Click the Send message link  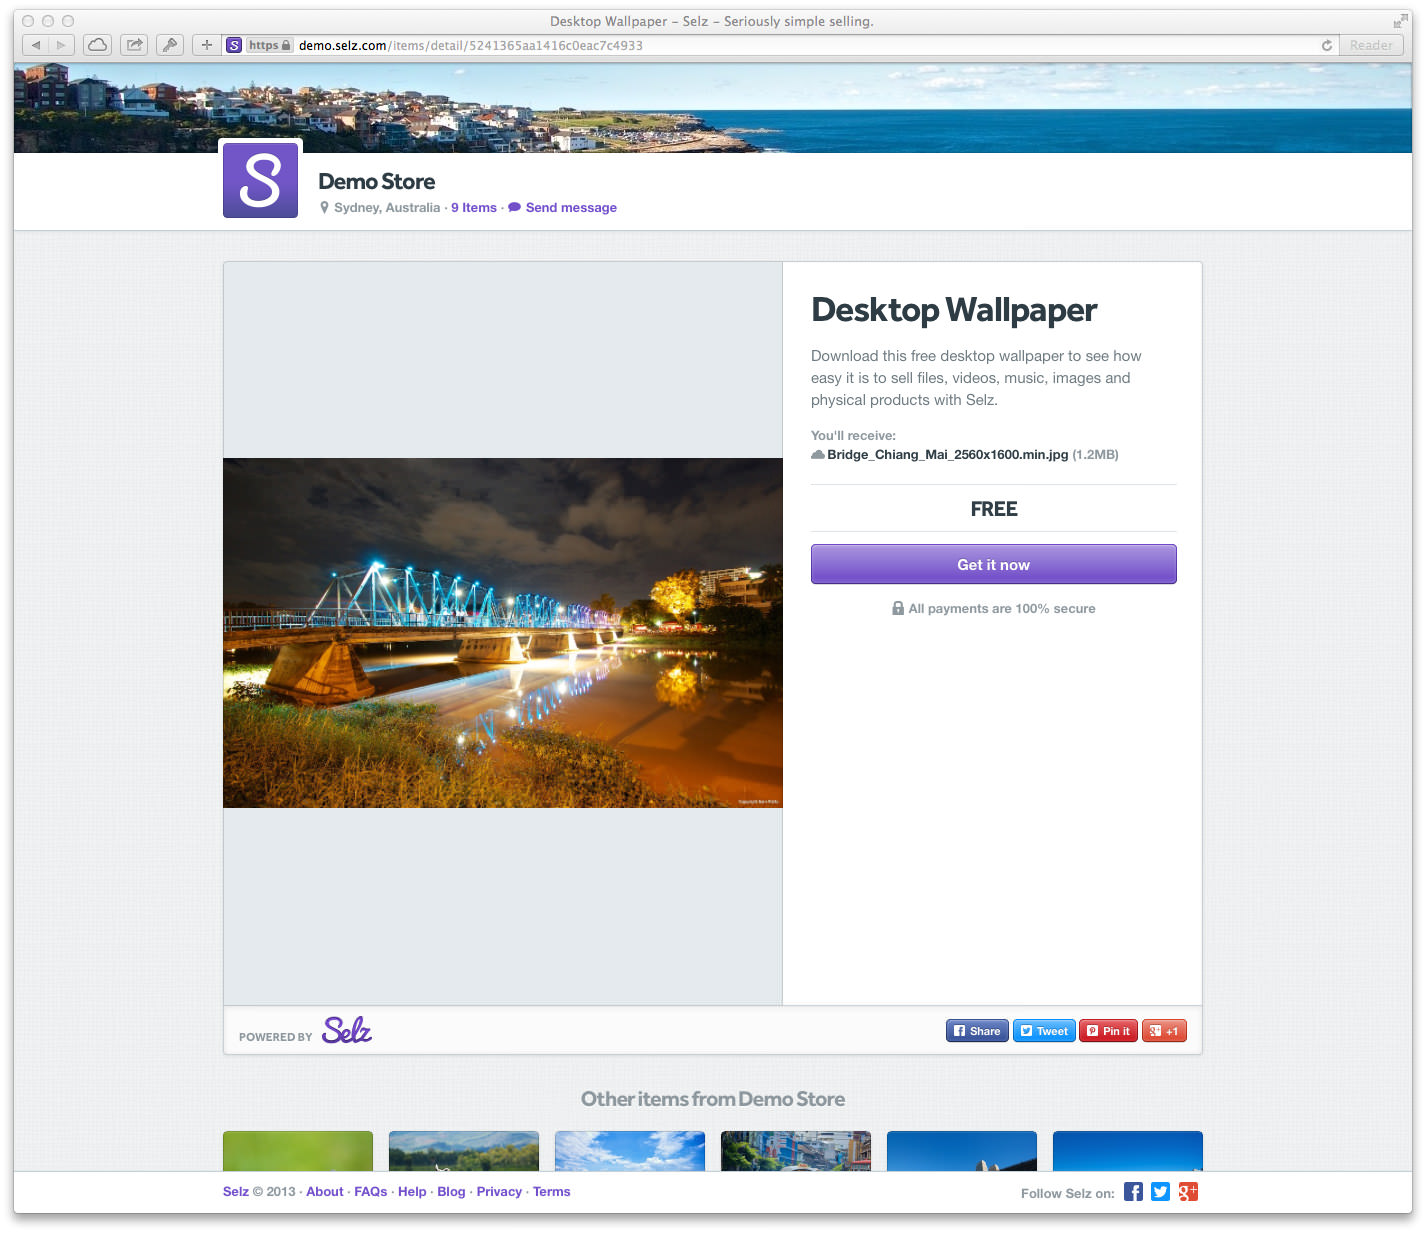pos(570,208)
